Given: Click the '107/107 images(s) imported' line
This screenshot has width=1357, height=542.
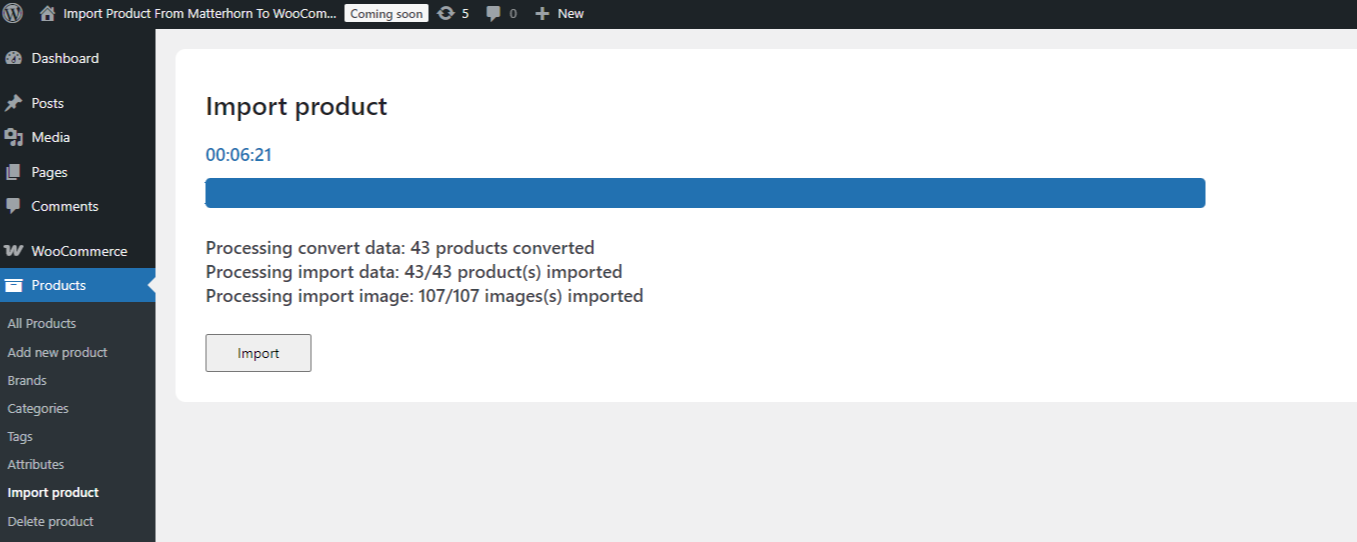Looking at the screenshot, I should [x=424, y=296].
